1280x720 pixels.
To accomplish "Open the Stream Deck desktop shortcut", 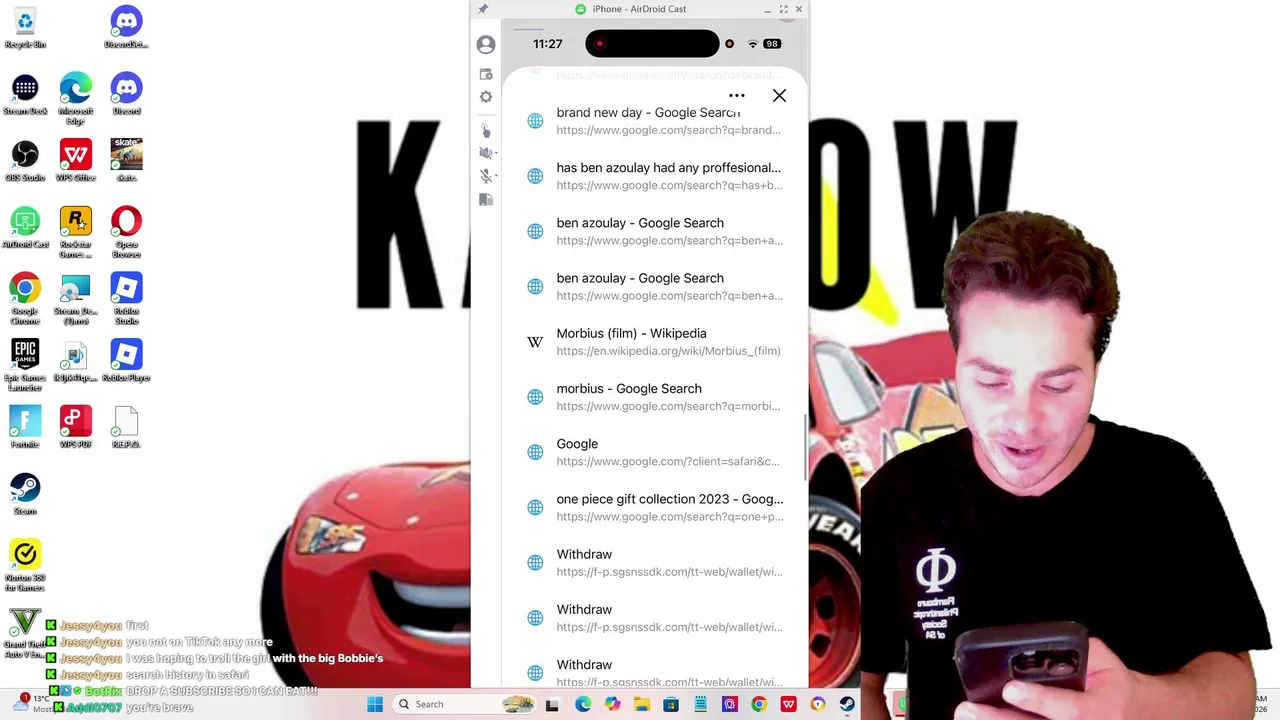I will pos(25,94).
